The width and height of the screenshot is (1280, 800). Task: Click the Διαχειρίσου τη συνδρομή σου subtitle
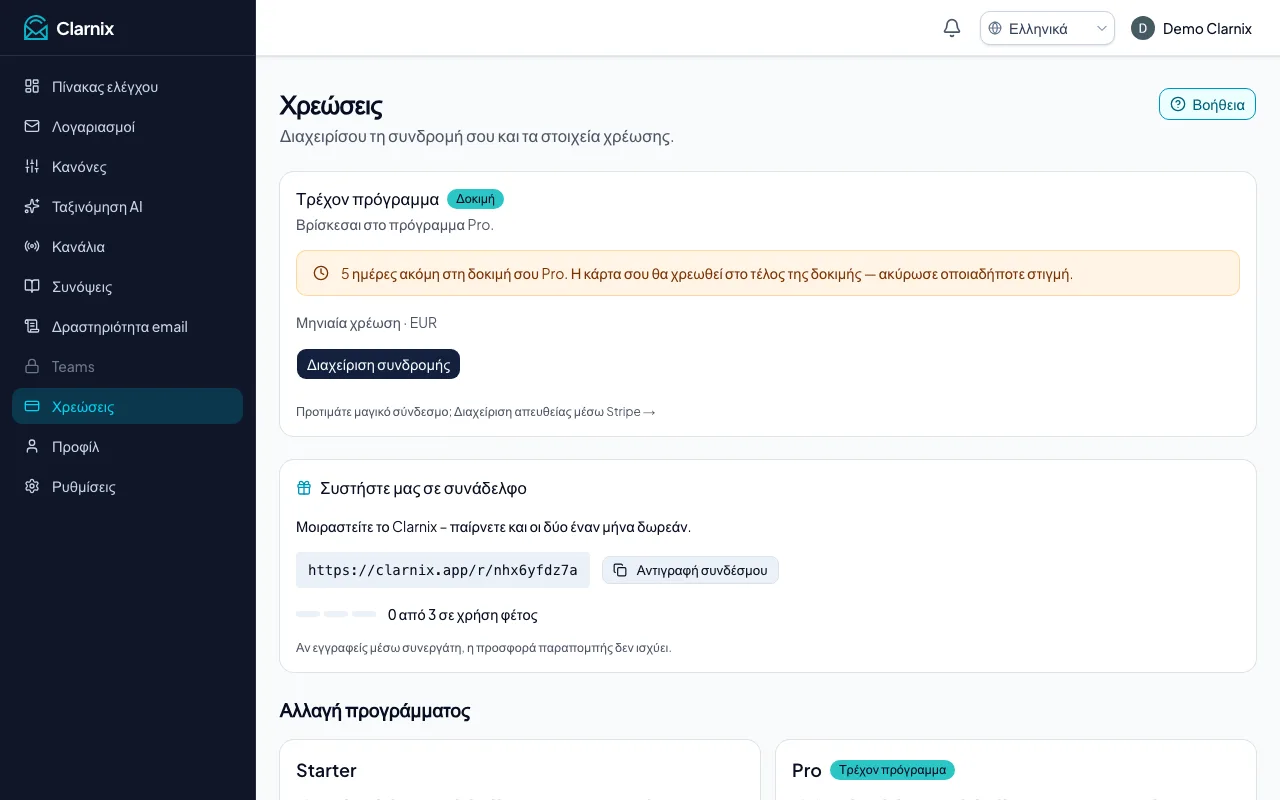coord(477,136)
